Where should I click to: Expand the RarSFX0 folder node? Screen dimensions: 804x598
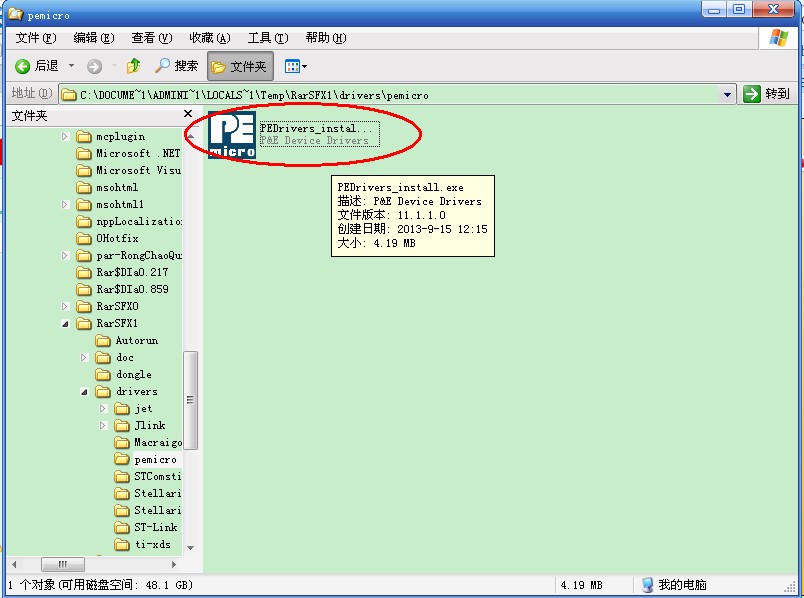(x=65, y=306)
